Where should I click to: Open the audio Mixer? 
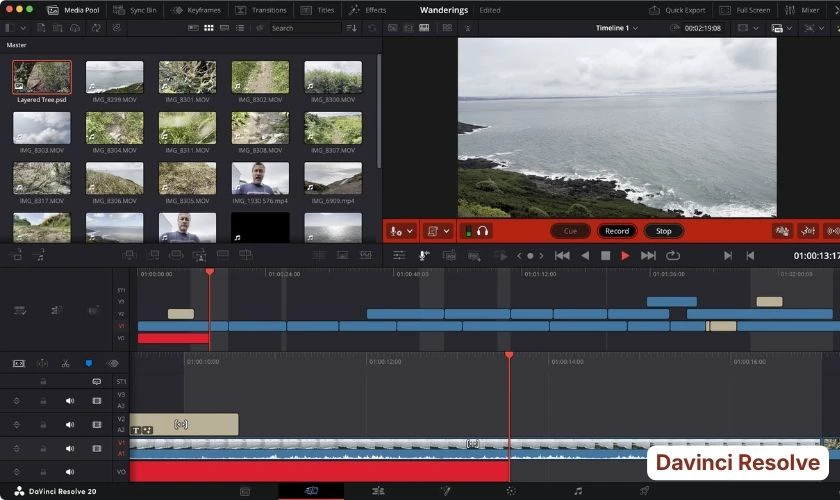[802, 10]
